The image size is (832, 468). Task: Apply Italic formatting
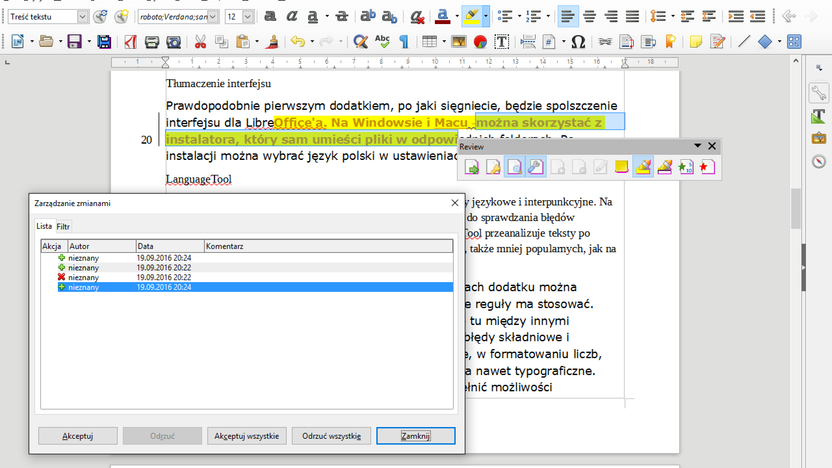click(x=292, y=16)
